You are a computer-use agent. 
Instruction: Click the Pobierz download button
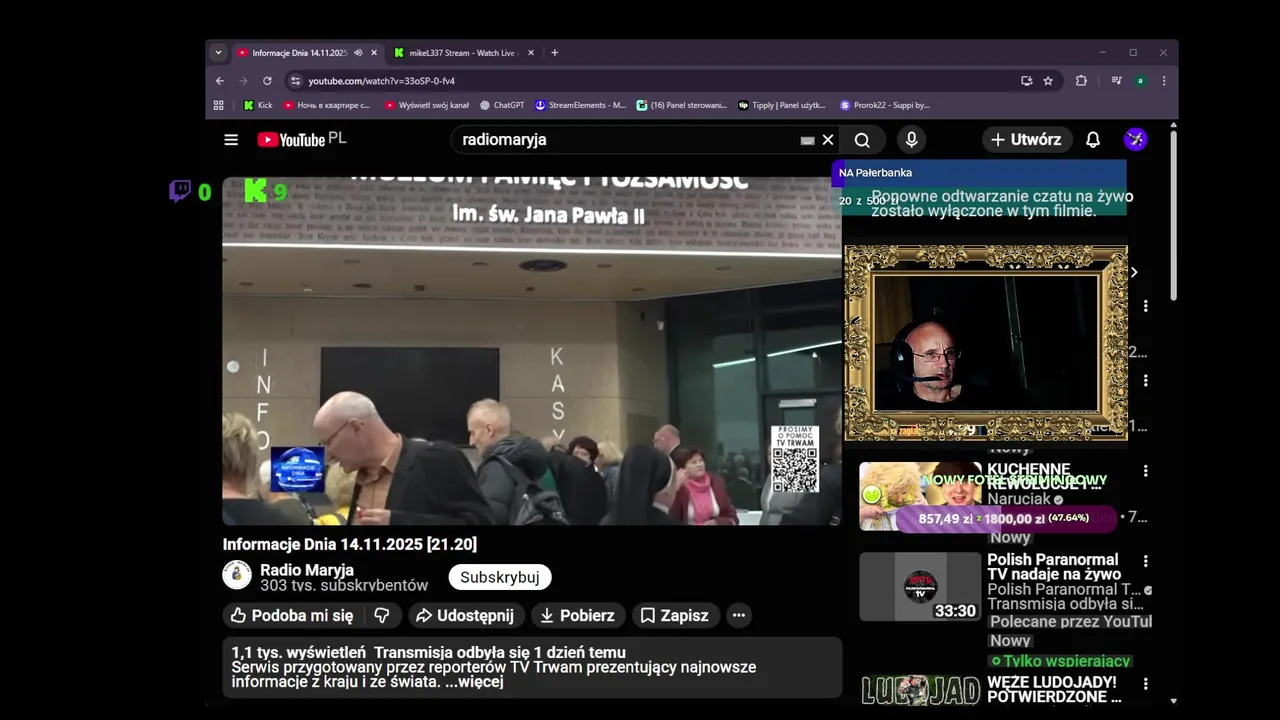point(579,616)
